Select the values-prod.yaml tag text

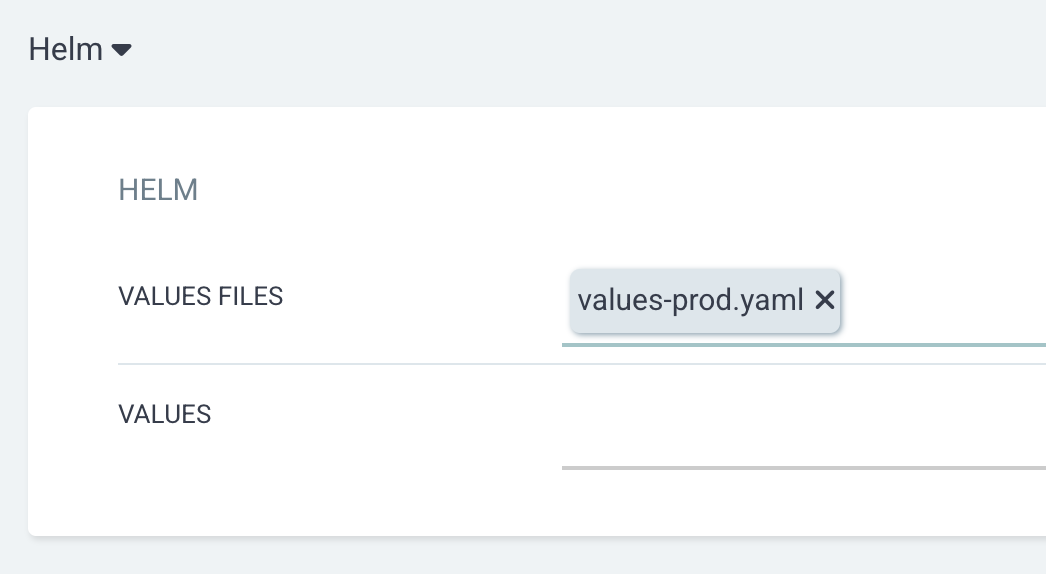[690, 300]
